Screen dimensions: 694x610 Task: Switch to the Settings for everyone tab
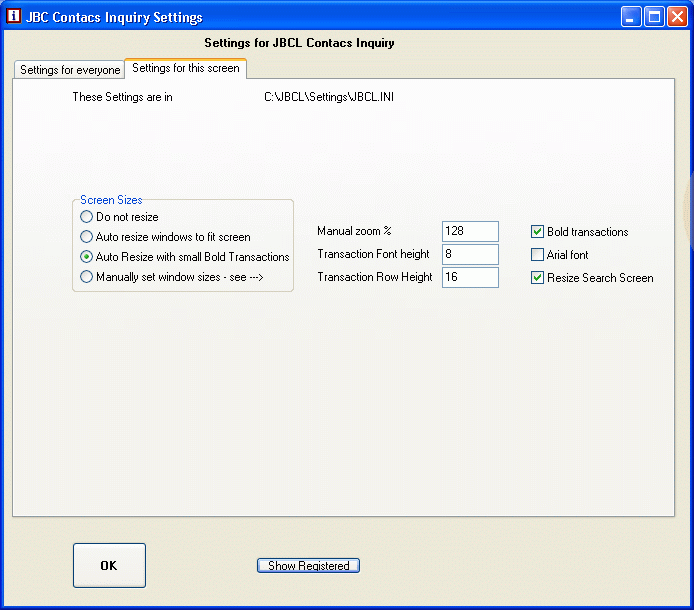[x=70, y=70]
